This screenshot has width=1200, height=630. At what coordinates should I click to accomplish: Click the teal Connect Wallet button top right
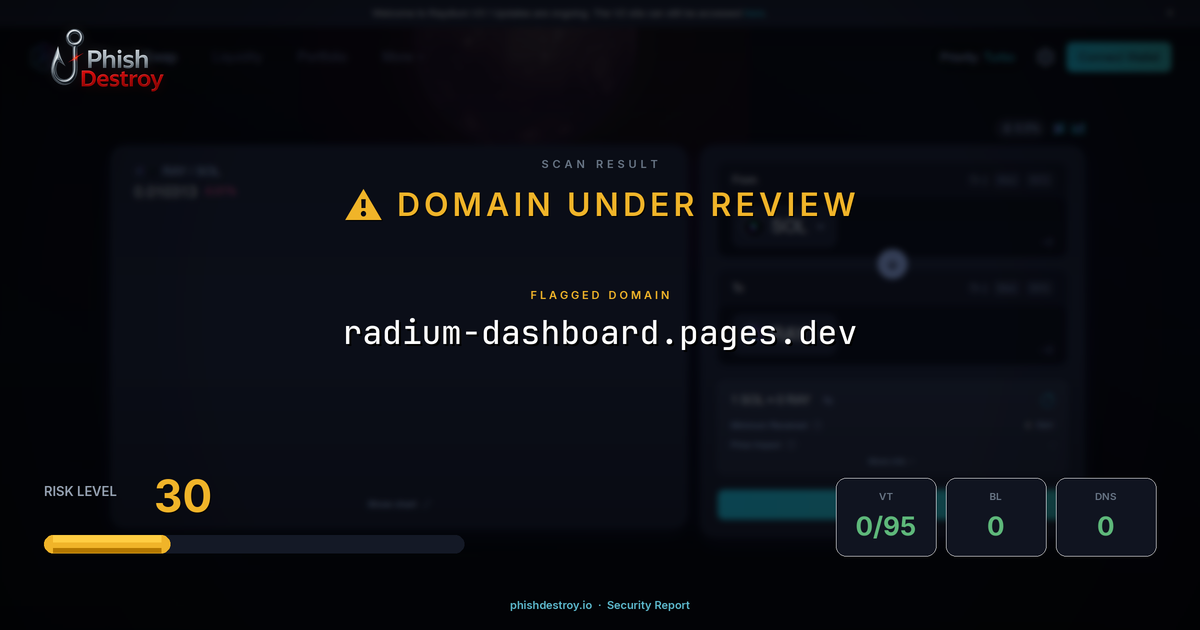(x=1119, y=57)
